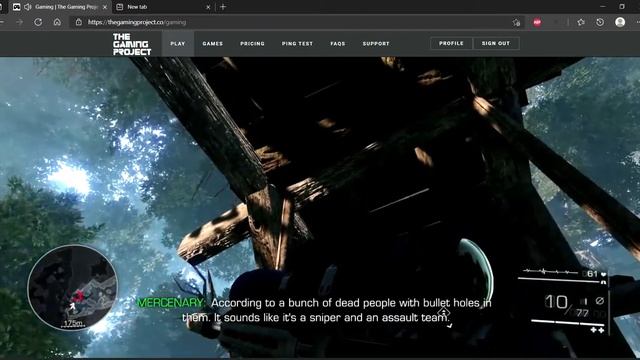Open FAQS in the navigation bar
Image resolution: width=640 pixels, height=360 pixels.
(338, 43)
